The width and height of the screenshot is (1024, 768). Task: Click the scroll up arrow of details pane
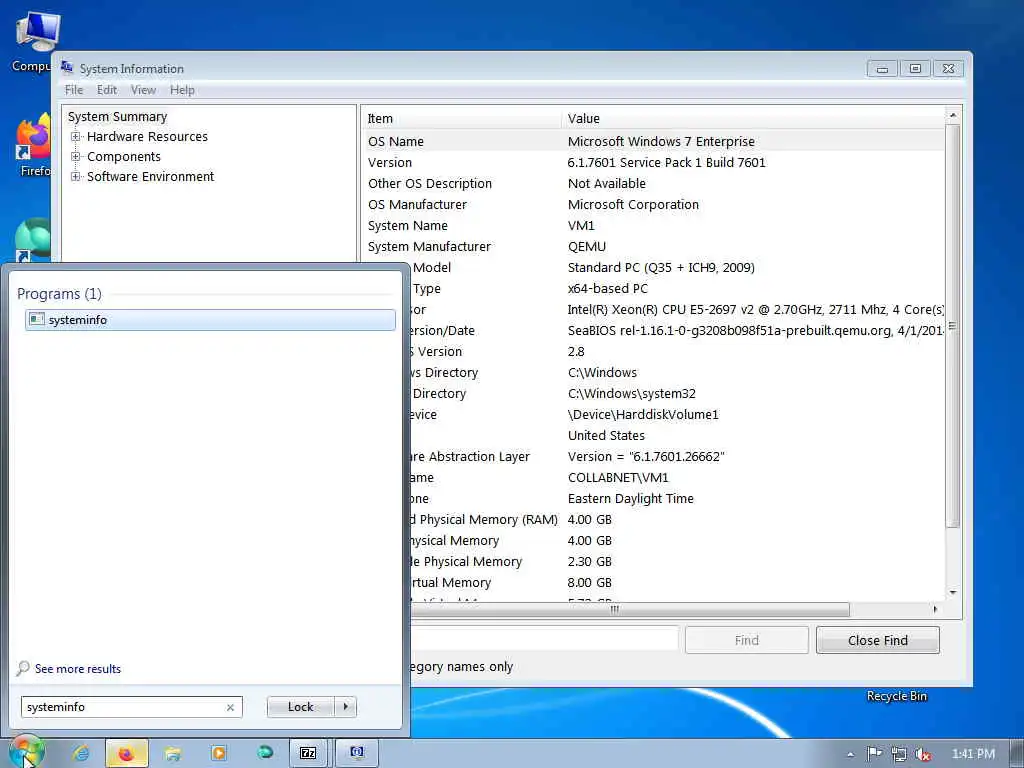pos(953,115)
